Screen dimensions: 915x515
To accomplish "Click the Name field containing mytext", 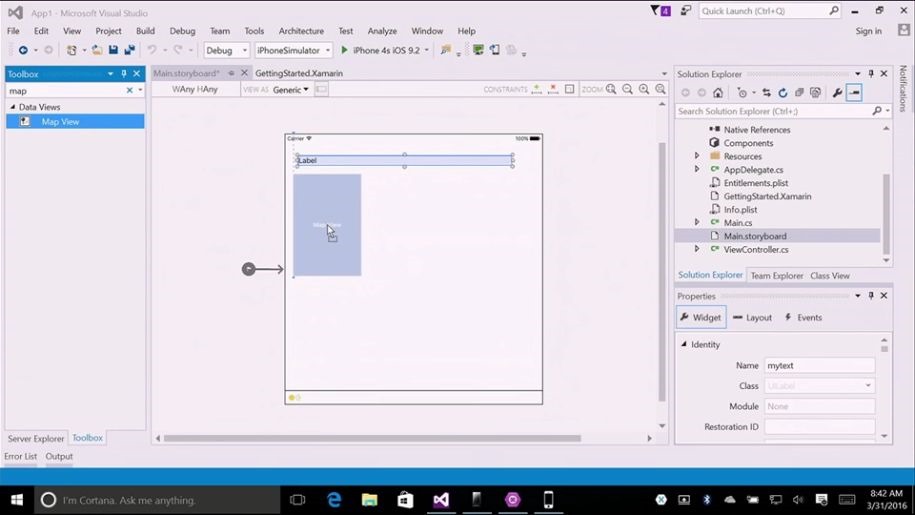I will pos(819,365).
